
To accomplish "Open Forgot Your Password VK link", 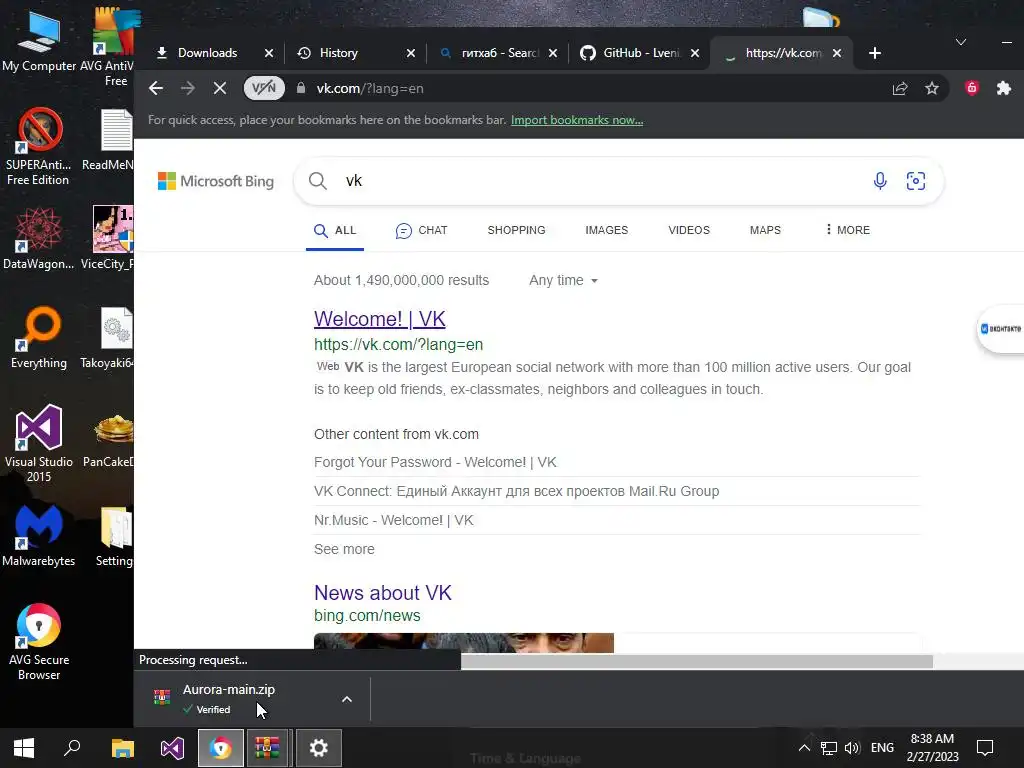I will (x=435, y=462).
